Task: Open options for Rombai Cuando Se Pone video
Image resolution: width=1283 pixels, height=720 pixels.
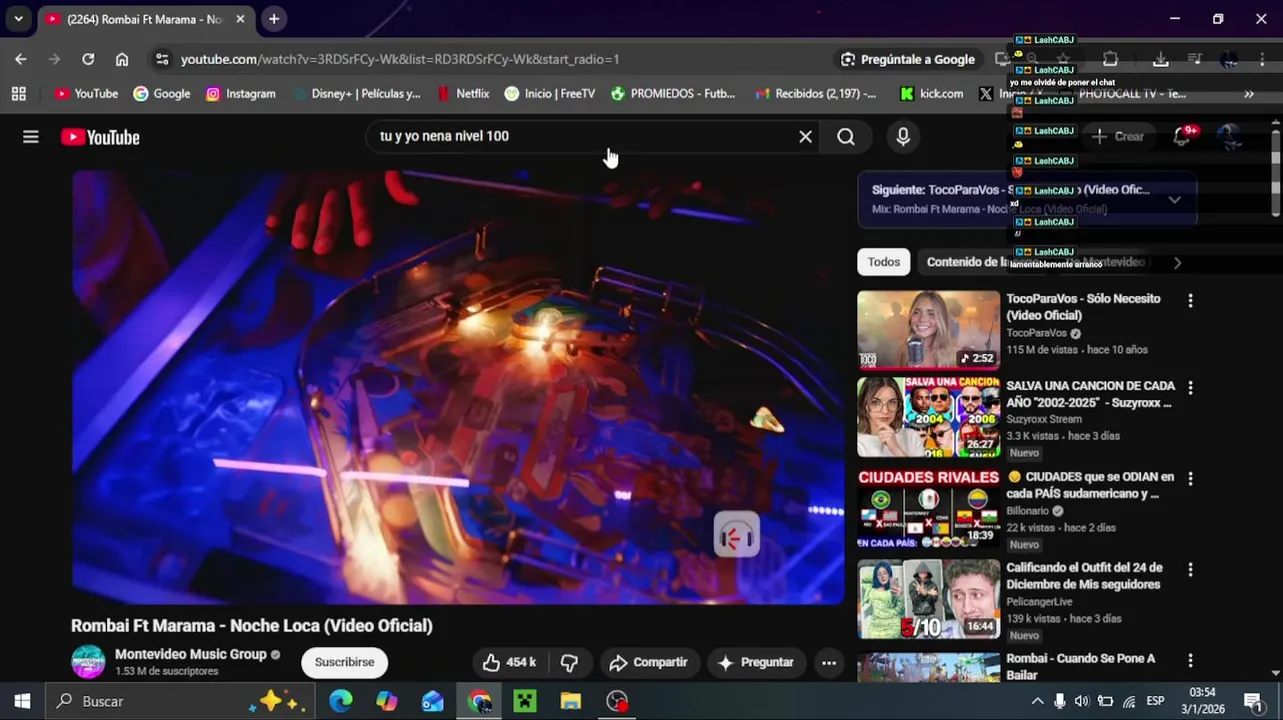Action: point(1190,661)
